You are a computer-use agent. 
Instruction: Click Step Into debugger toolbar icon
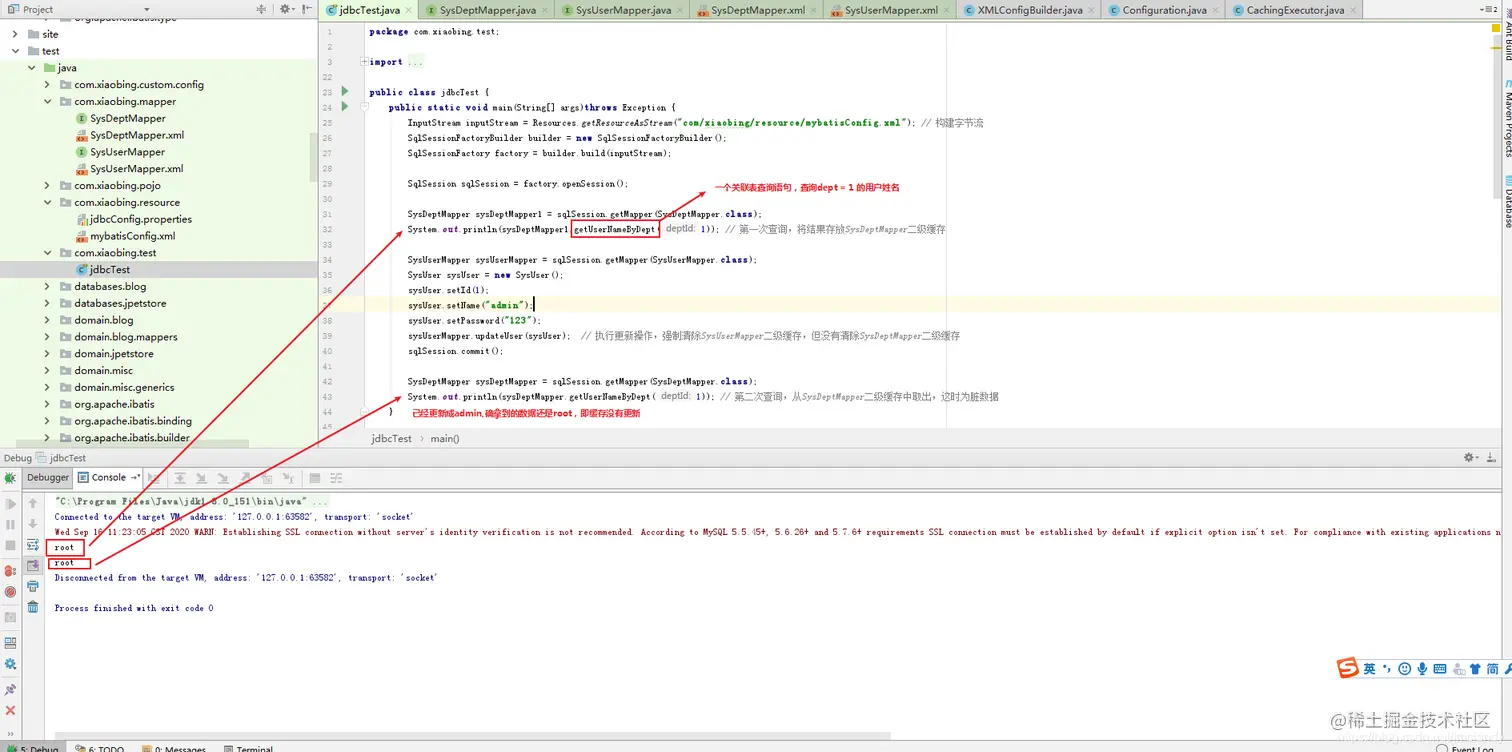point(202,478)
